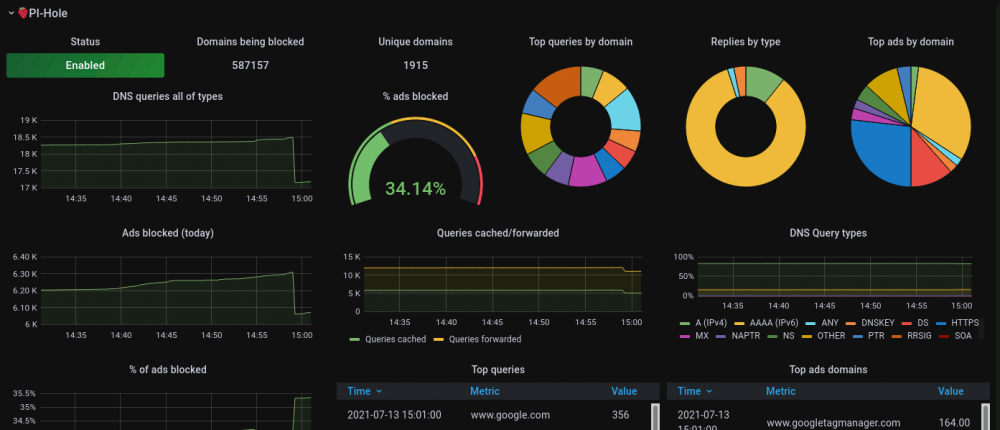Click light blue slice in Top queries donut
The image size is (1000, 430).
coord(624,111)
